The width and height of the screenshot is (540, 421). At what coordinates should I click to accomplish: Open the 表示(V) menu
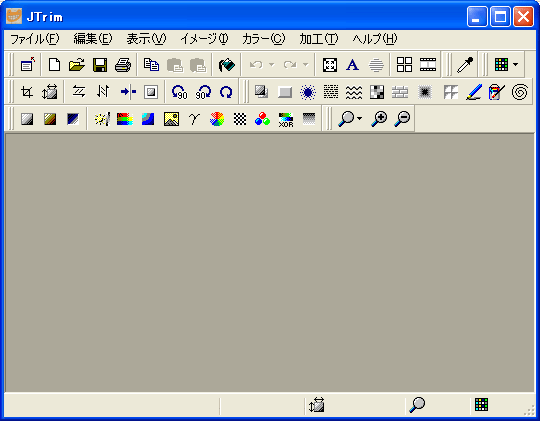(x=146, y=39)
